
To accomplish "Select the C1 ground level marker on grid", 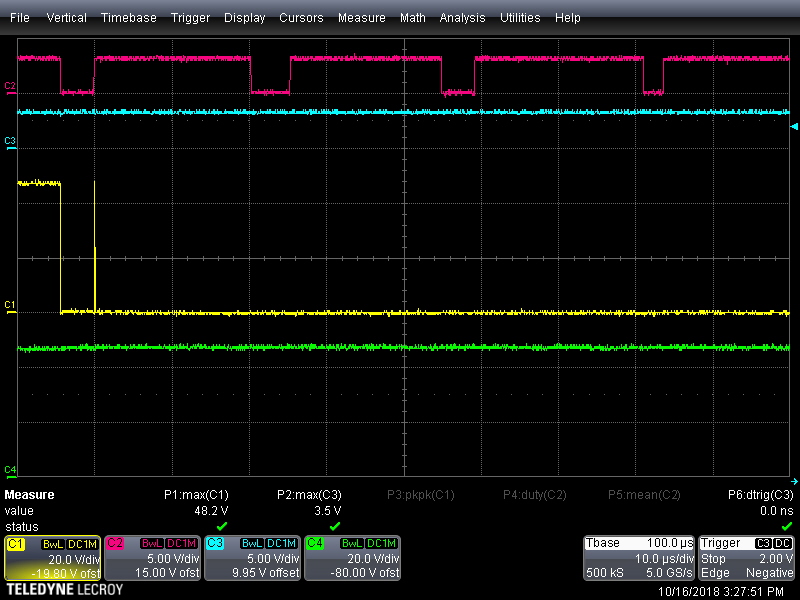I will (x=10, y=307).
